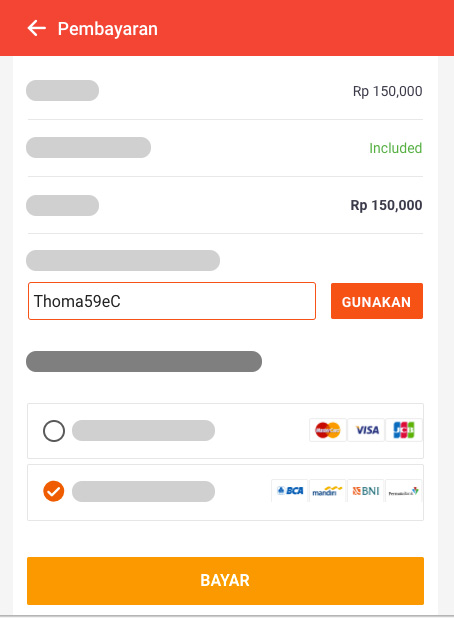Go back using the arrow beside Pembayaran
This screenshot has height=618, width=454.
click(x=37, y=28)
